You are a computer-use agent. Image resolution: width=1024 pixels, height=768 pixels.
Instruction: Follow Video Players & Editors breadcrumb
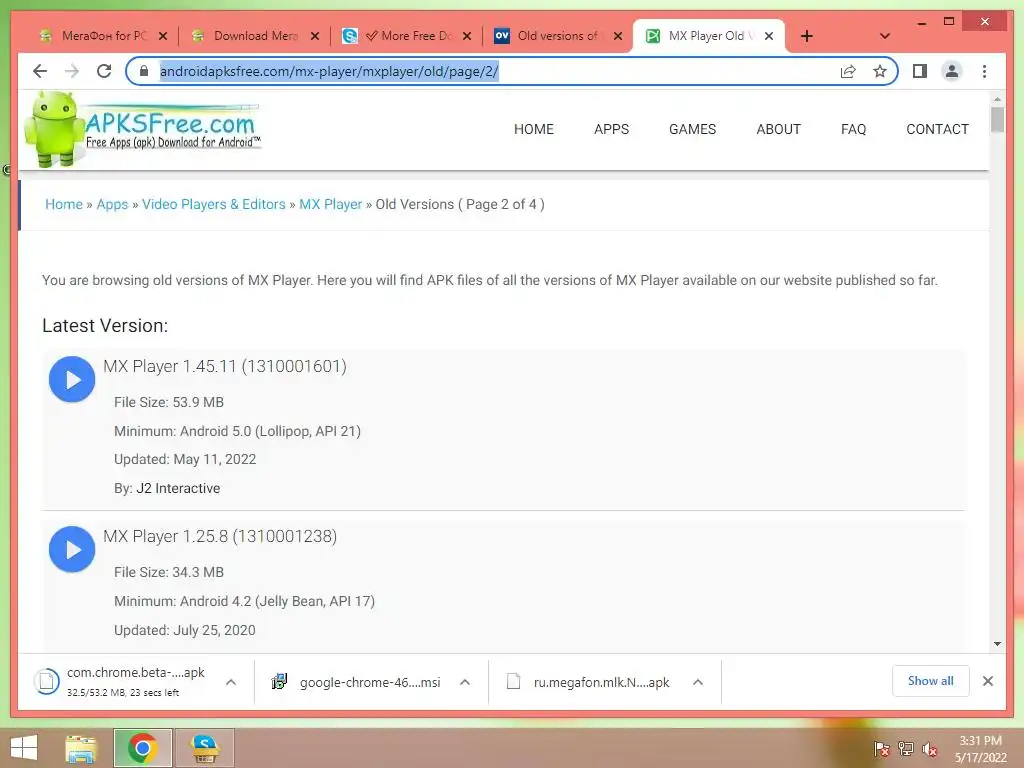214,204
